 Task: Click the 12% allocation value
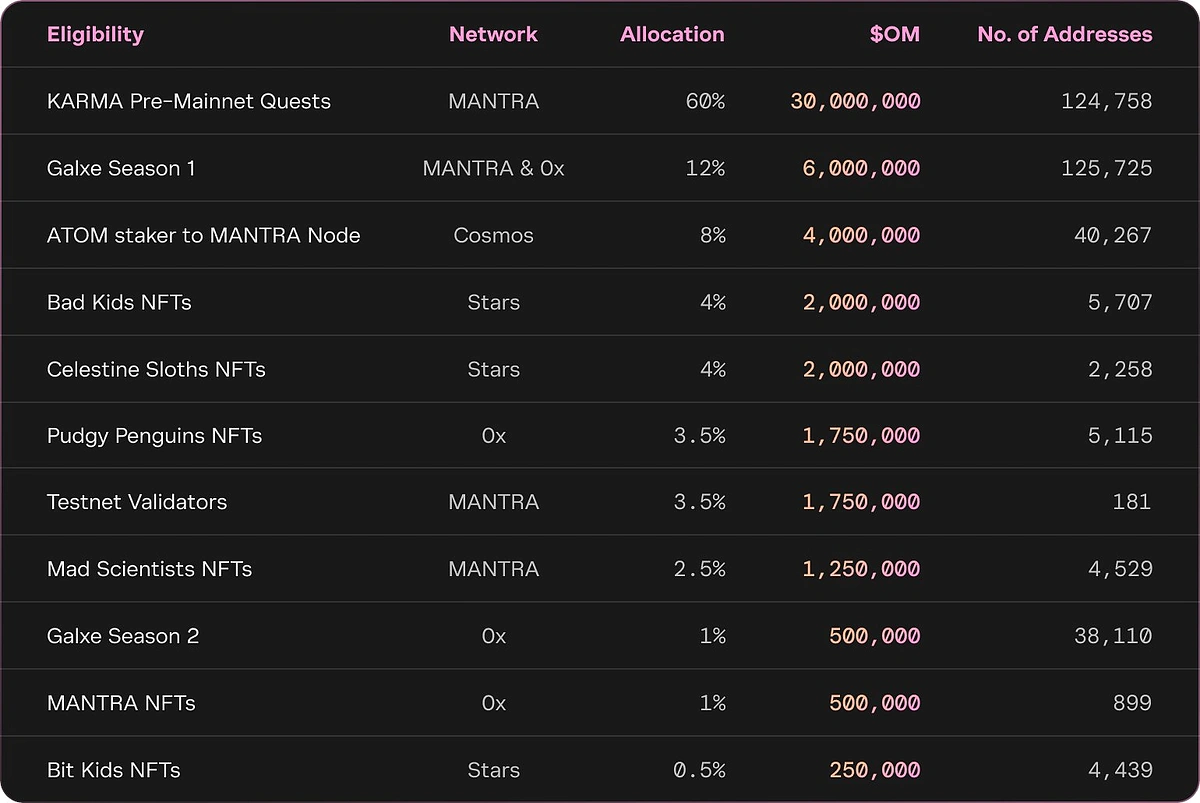point(705,168)
